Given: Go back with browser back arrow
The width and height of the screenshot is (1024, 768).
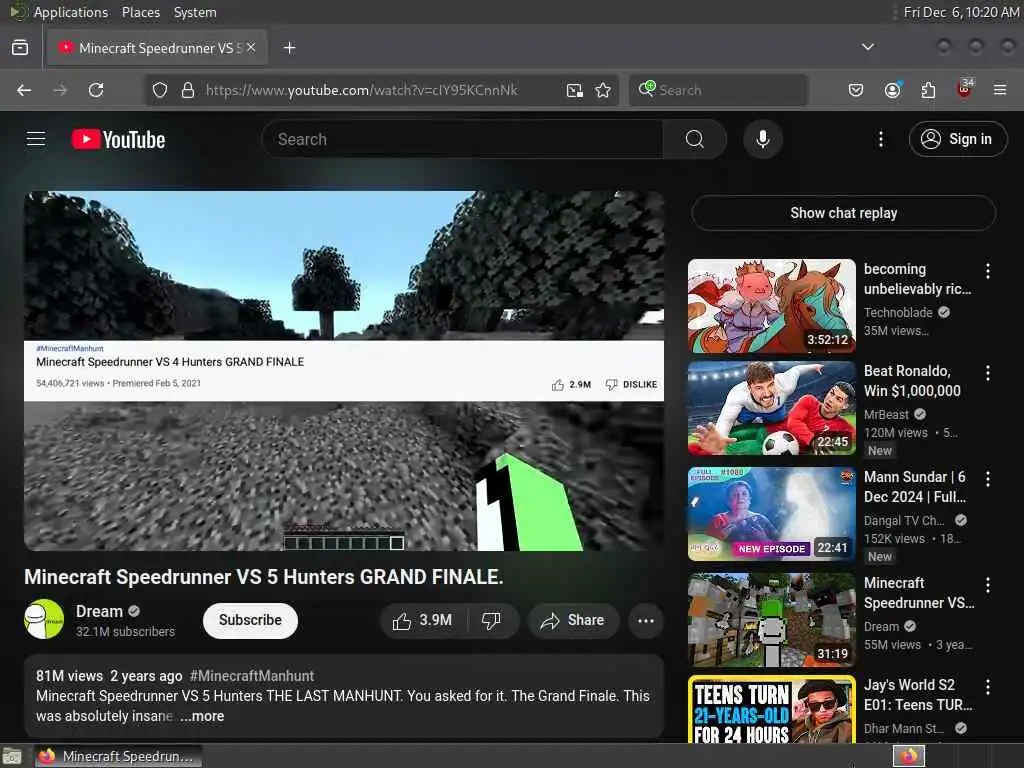Looking at the screenshot, I should point(24,90).
